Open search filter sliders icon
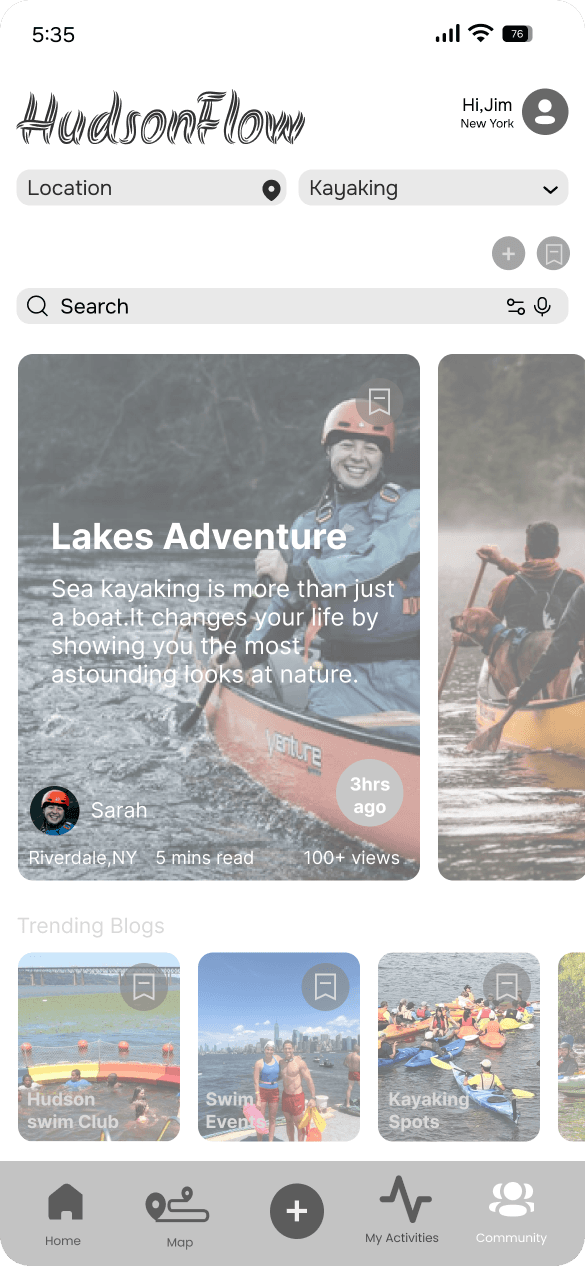 pos(516,307)
